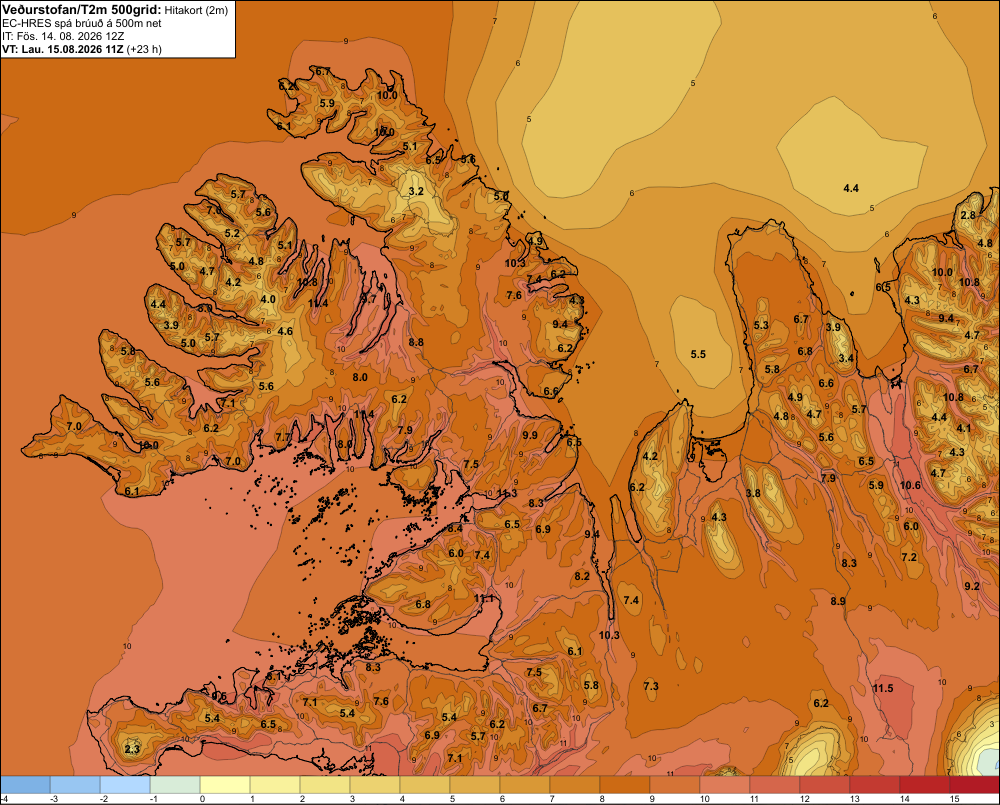Click the legend tick labeled 0

tap(203, 799)
